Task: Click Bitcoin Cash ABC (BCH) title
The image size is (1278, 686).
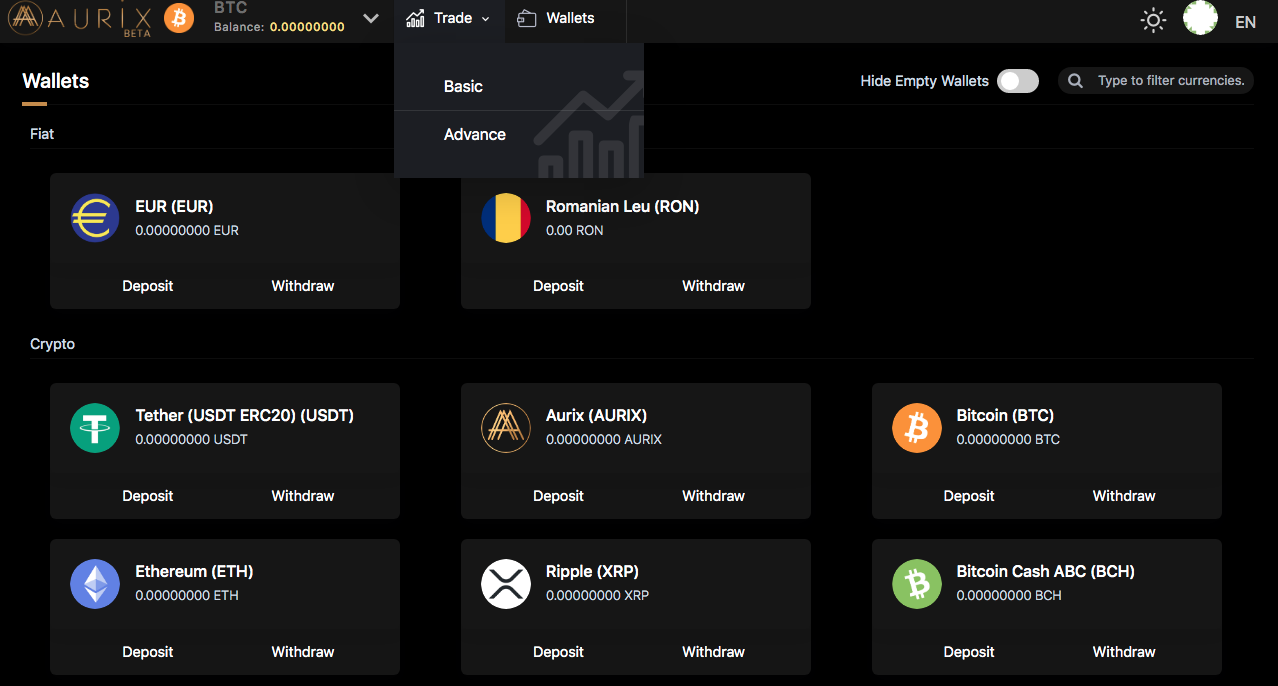Action: [1045, 572]
